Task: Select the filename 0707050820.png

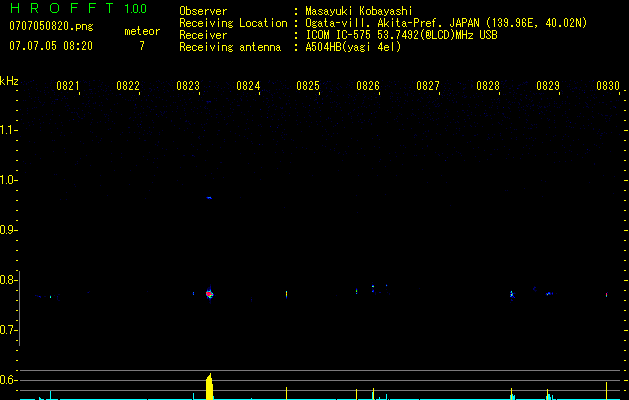Action: click(x=51, y=26)
